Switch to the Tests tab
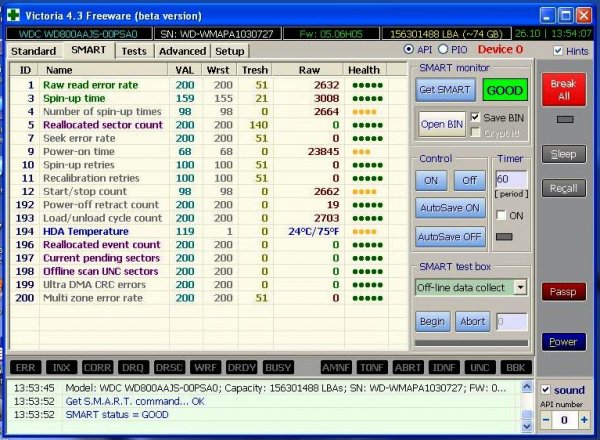600x440 pixels. (x=134, y=51)
